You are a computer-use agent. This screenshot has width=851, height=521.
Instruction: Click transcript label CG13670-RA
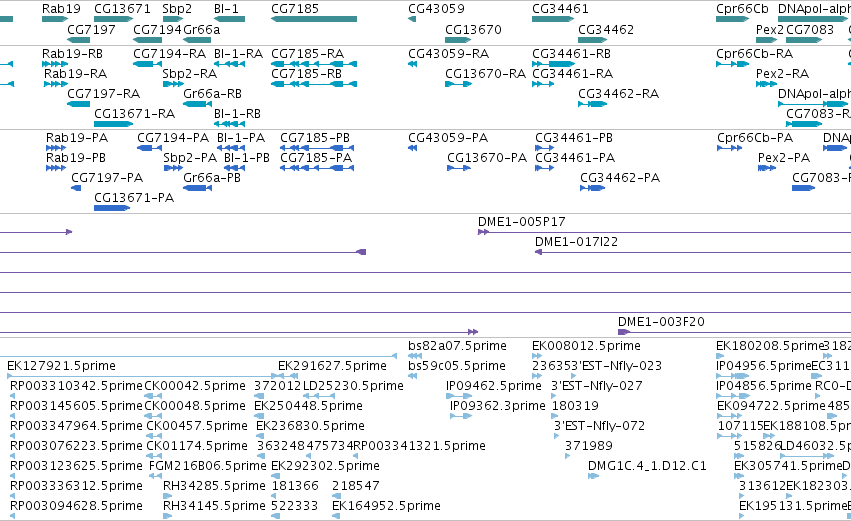point(485,74)
